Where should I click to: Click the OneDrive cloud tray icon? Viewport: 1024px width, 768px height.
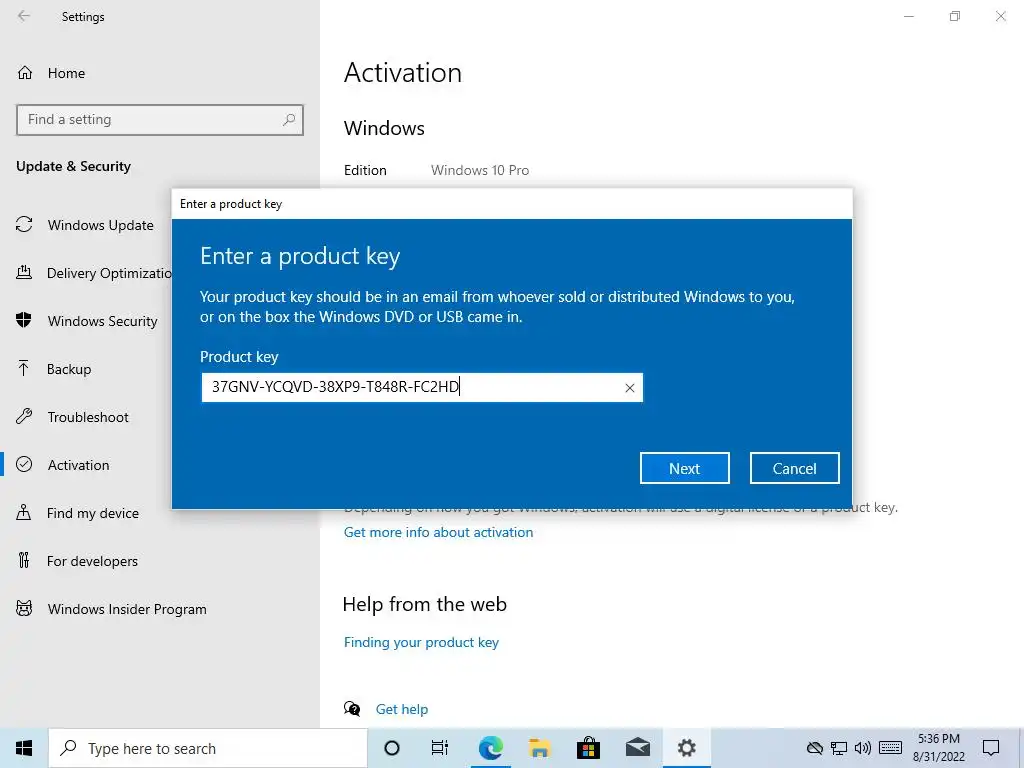coord(814,748)
